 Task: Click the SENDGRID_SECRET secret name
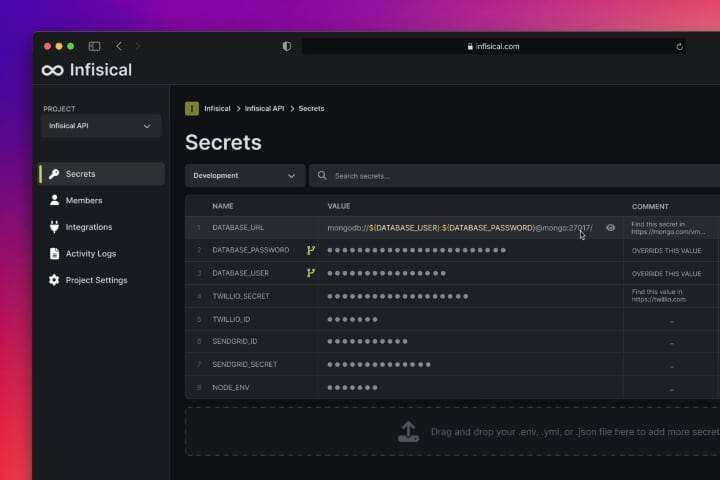pyautogui.click(x=245, y=364)
